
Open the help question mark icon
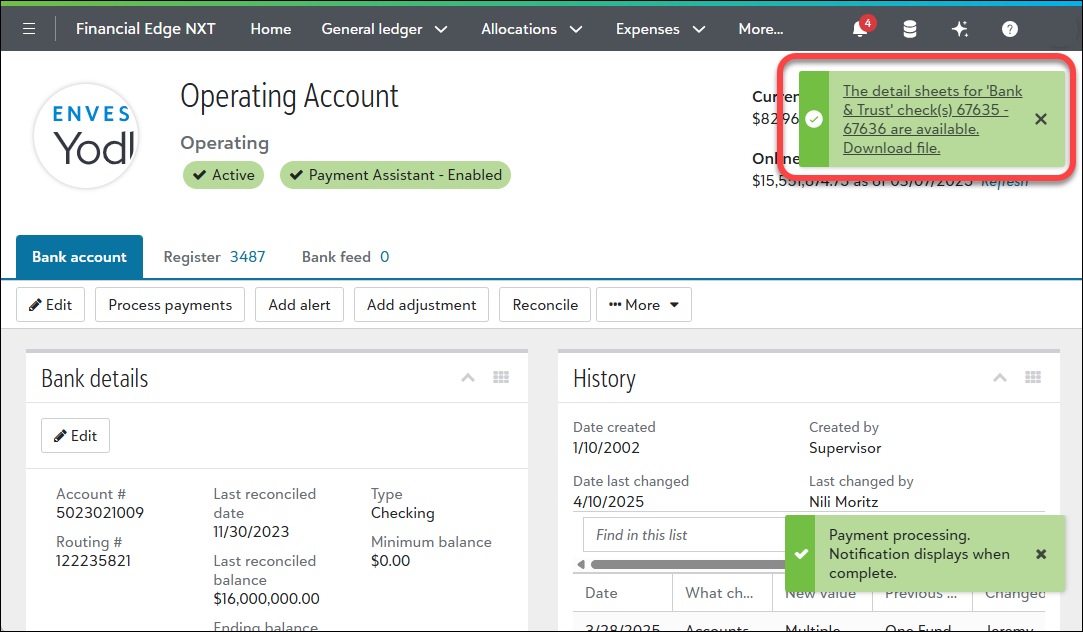point(1010,29)
